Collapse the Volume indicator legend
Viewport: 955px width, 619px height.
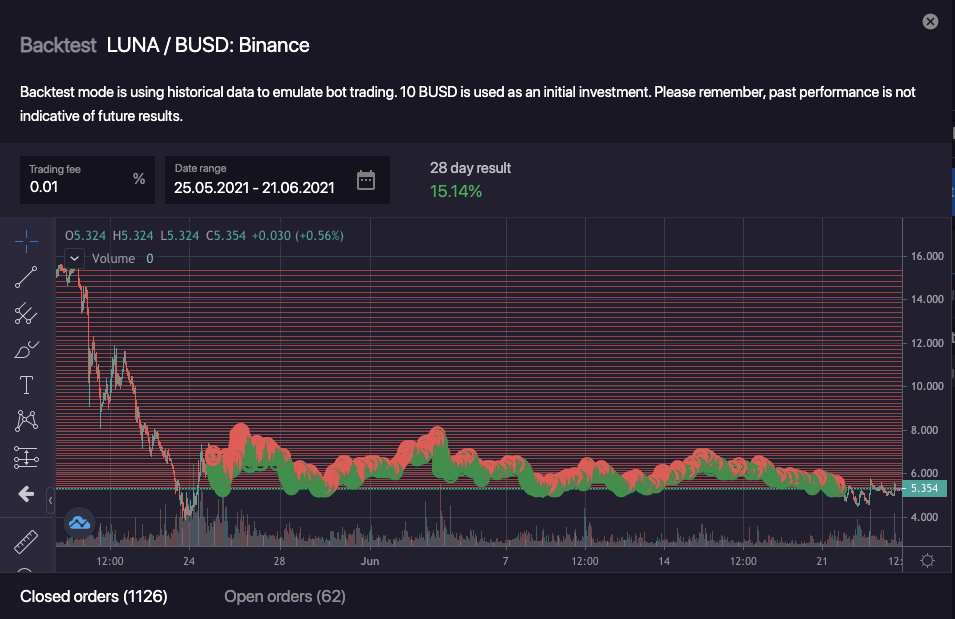click(x=74, y=258)
